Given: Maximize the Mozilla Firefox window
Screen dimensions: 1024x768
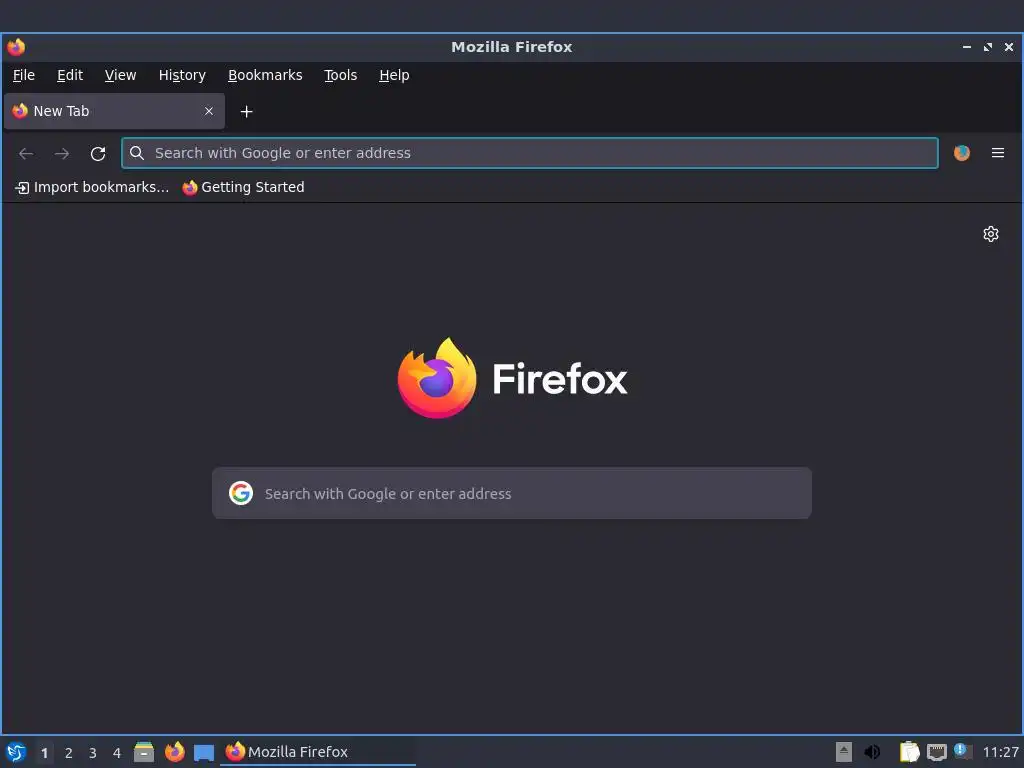Looking at the screenshot, I should pos(988,47).
